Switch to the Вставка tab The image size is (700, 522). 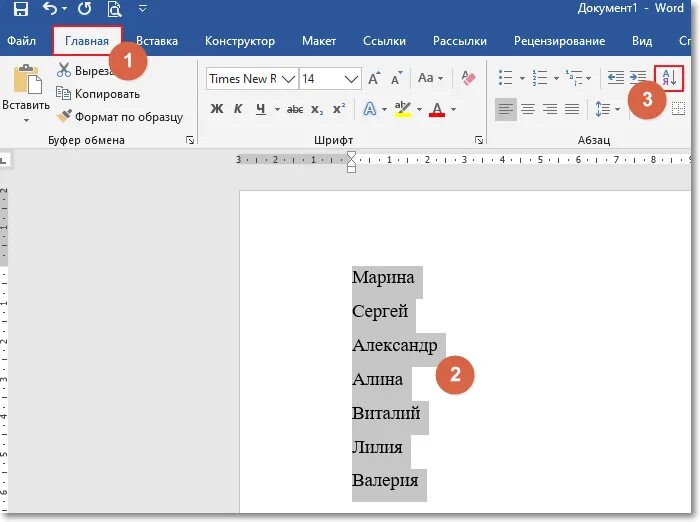(157, 41)
